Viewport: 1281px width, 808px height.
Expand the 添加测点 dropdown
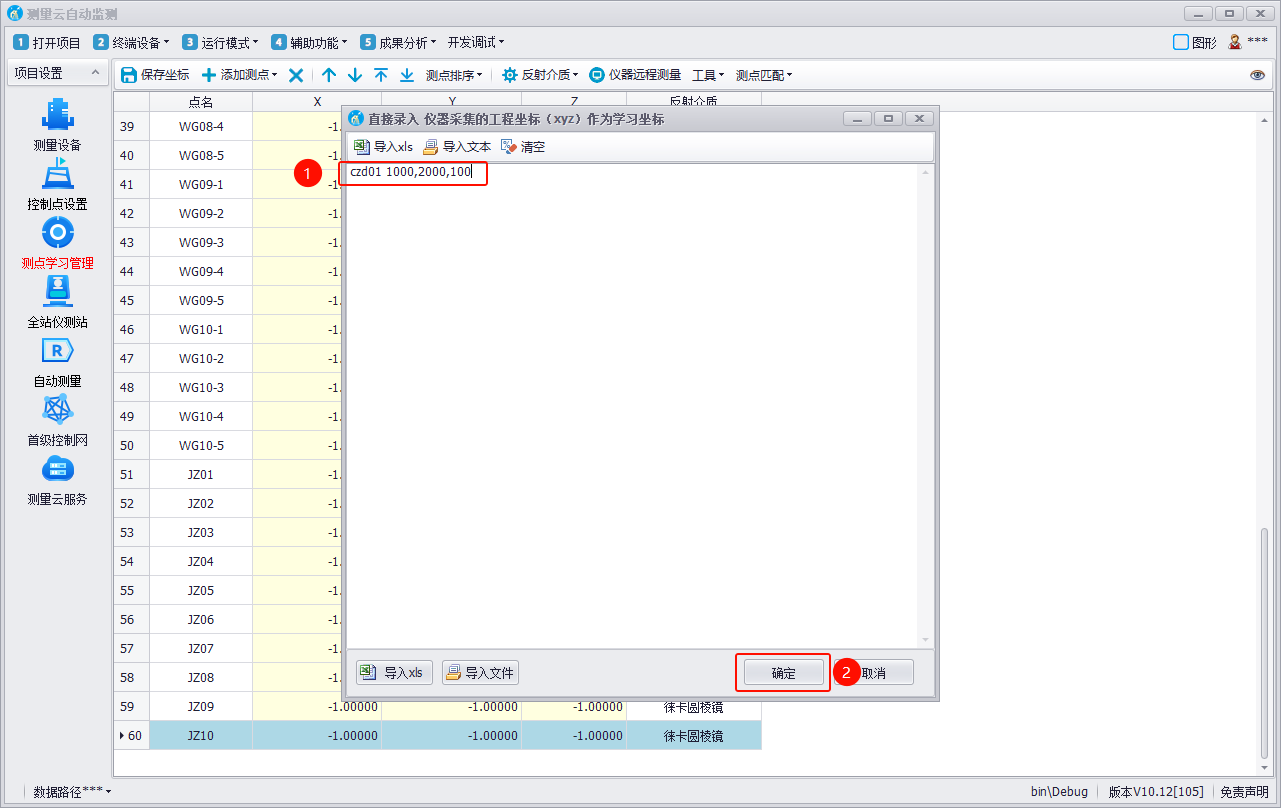pos(240,75)
